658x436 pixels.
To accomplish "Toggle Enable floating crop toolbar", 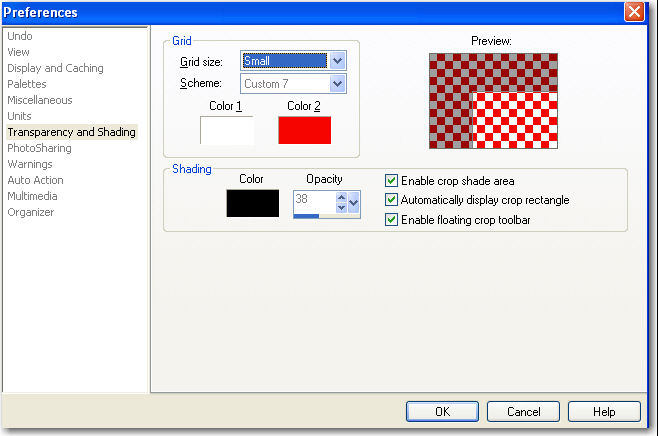I will click(391, 219).
